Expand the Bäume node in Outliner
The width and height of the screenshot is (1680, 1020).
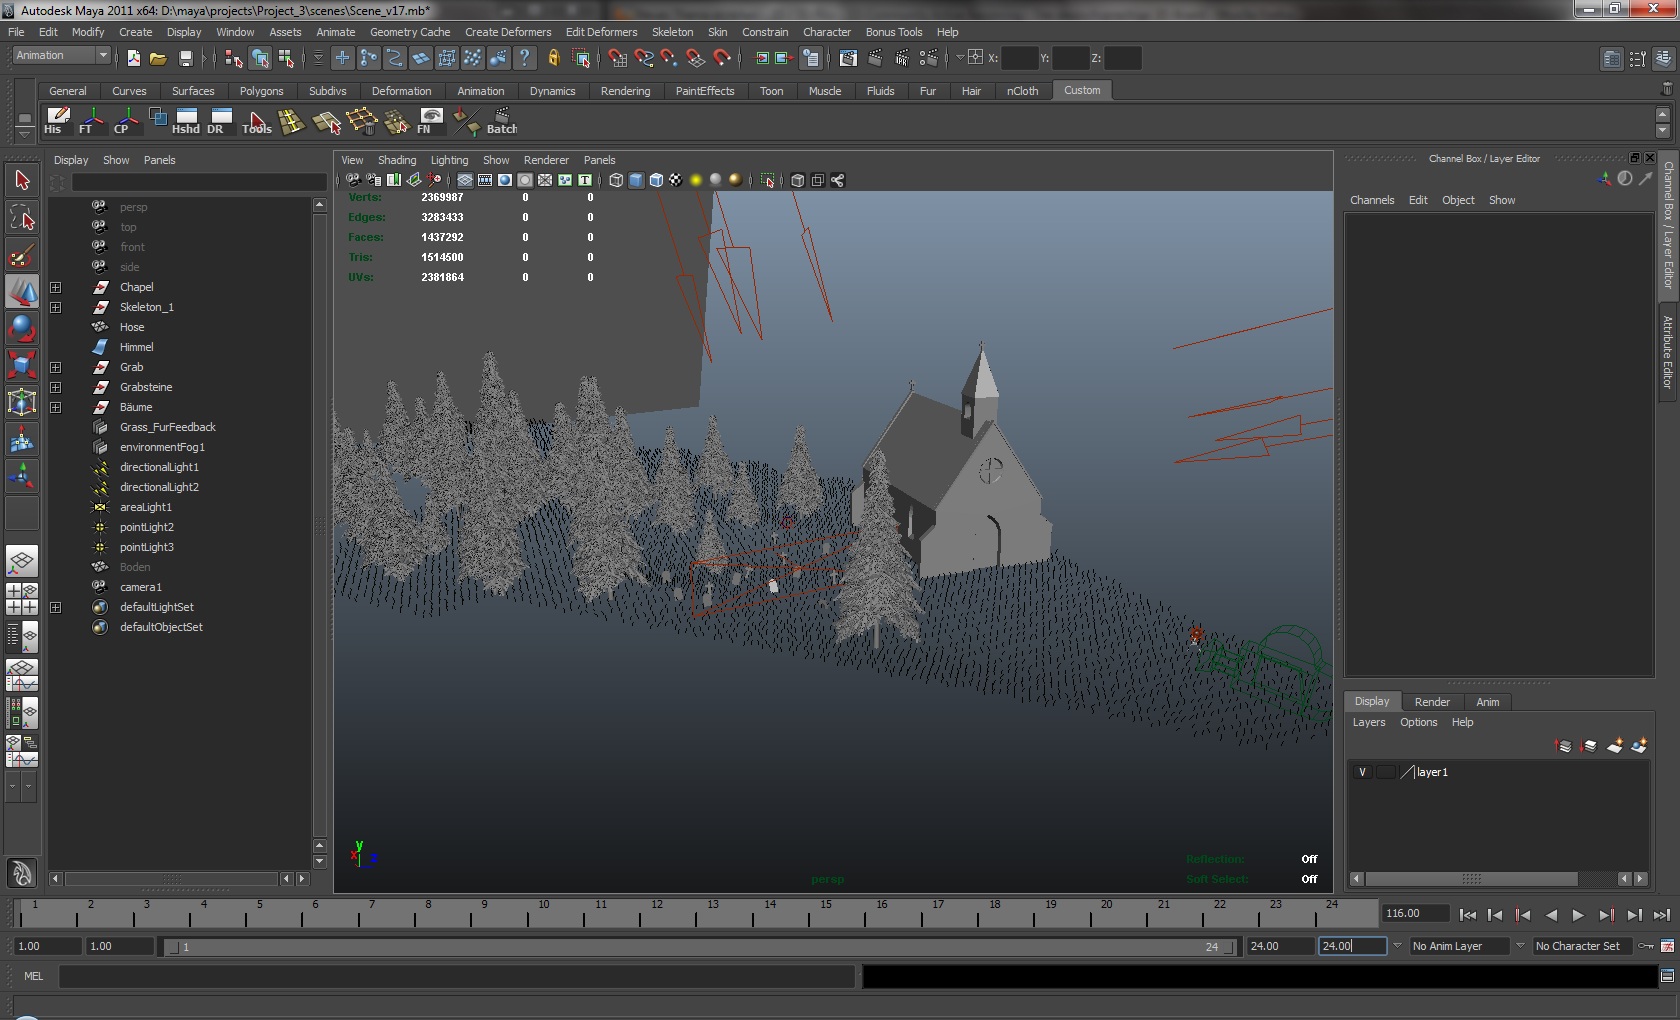(x=56, y=407)
